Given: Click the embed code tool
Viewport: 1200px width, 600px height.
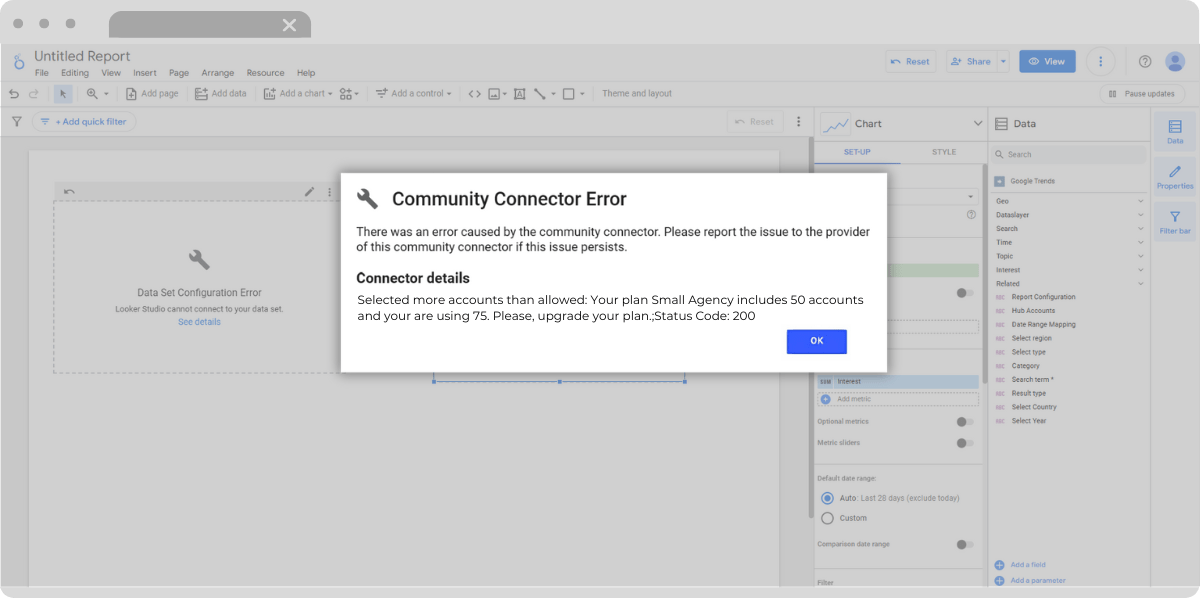Looking at the screenshot, I should click(474, 93).
